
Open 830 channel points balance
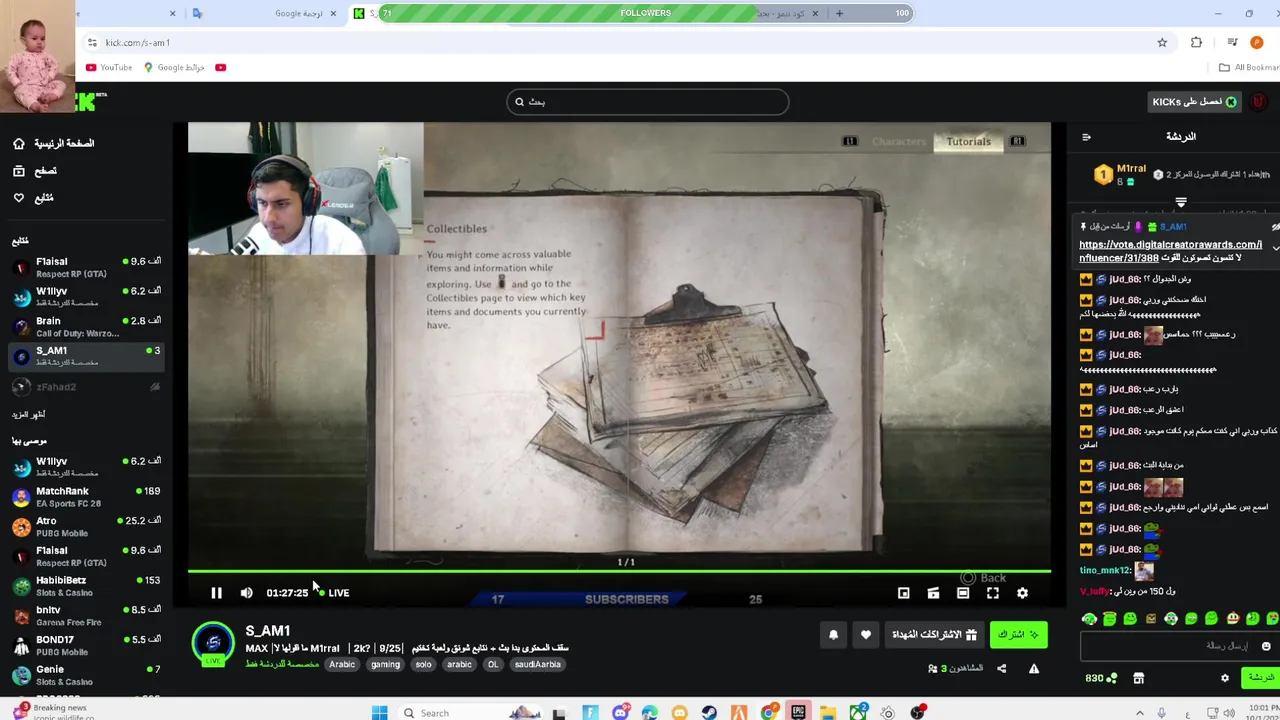pos(1101,678)
